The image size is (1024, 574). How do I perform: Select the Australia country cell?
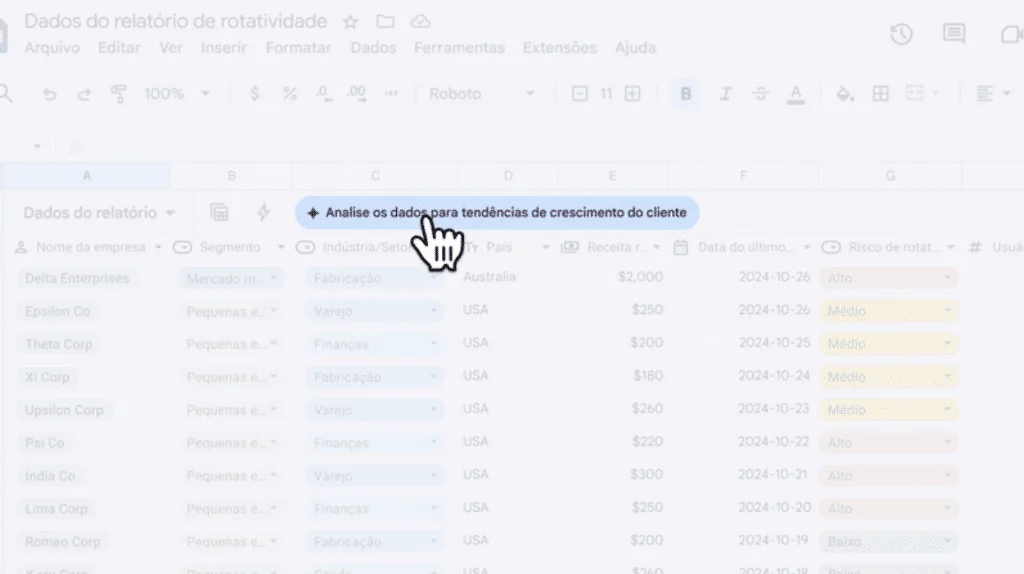[x=490, y=277]
